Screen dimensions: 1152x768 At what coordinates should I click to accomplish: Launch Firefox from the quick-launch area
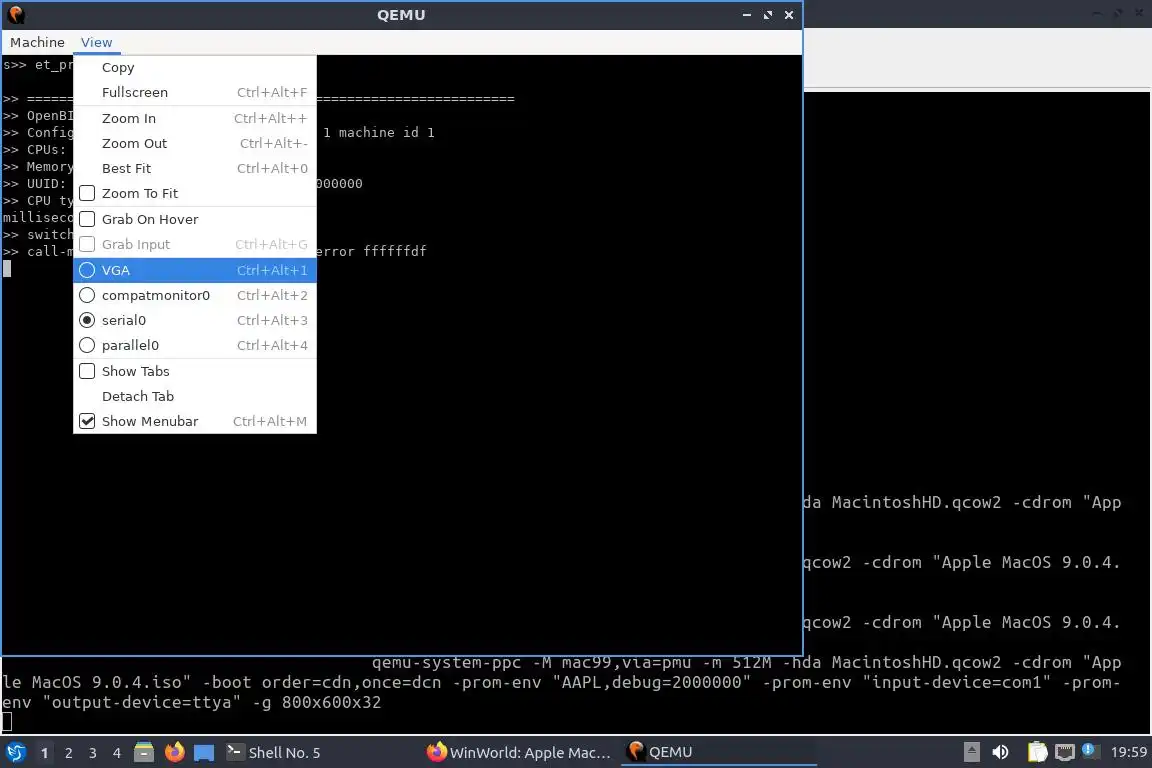point(174,753)
